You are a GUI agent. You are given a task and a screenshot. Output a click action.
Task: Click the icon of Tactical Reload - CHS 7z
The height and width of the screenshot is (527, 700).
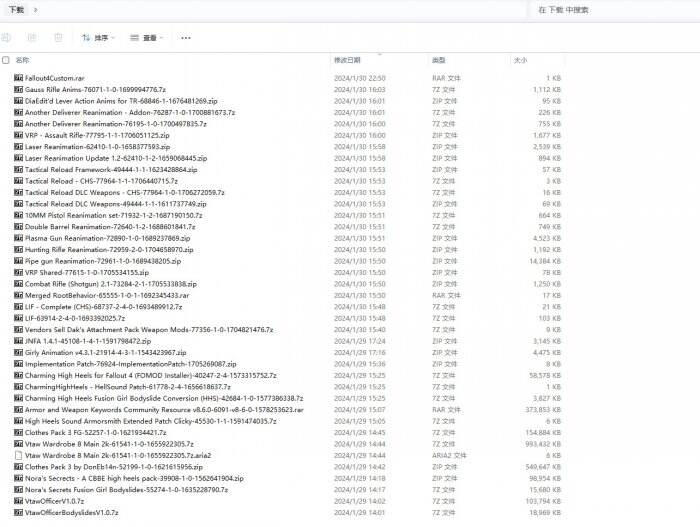pyautogui.click(x=18, y=181)
